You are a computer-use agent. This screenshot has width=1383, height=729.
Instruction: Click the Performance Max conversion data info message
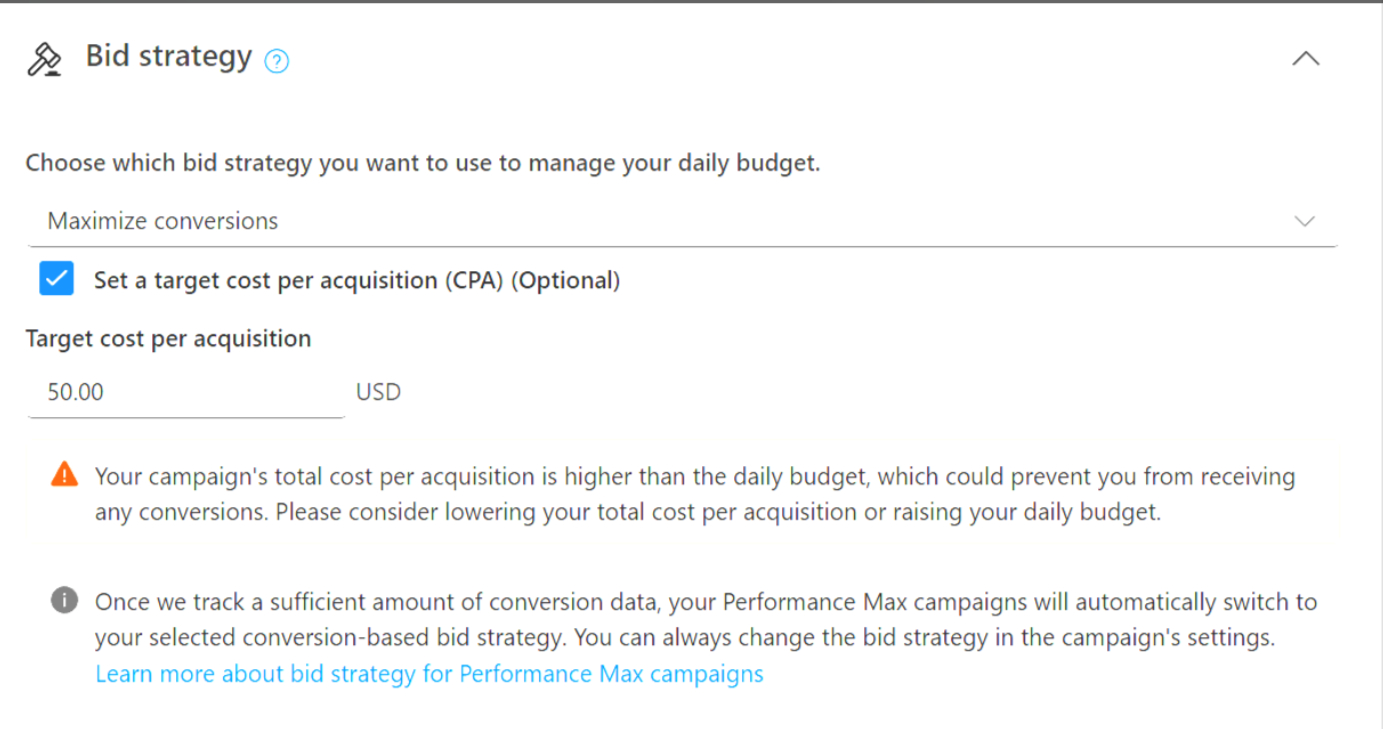point(704,620)
